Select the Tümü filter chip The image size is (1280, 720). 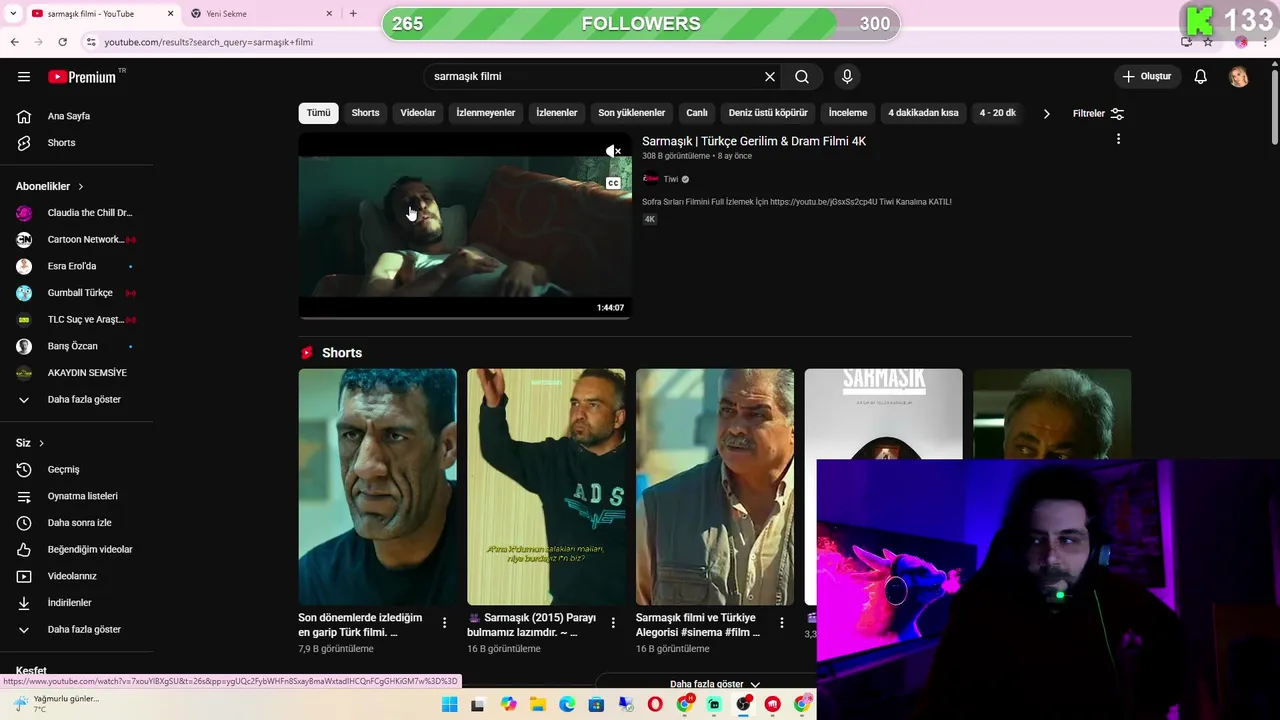(318, 113)
